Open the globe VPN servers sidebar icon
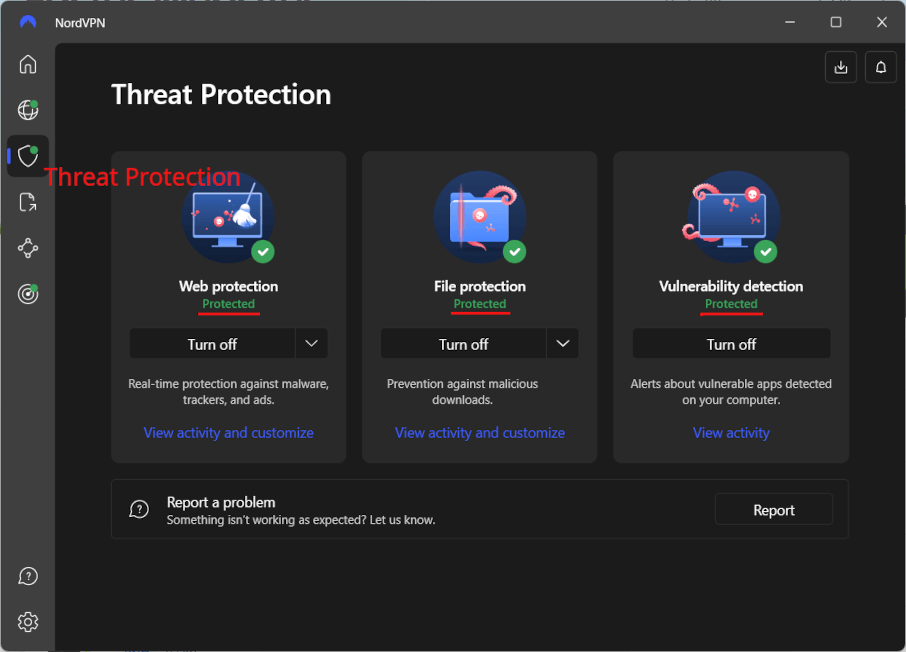 [28, 110]
